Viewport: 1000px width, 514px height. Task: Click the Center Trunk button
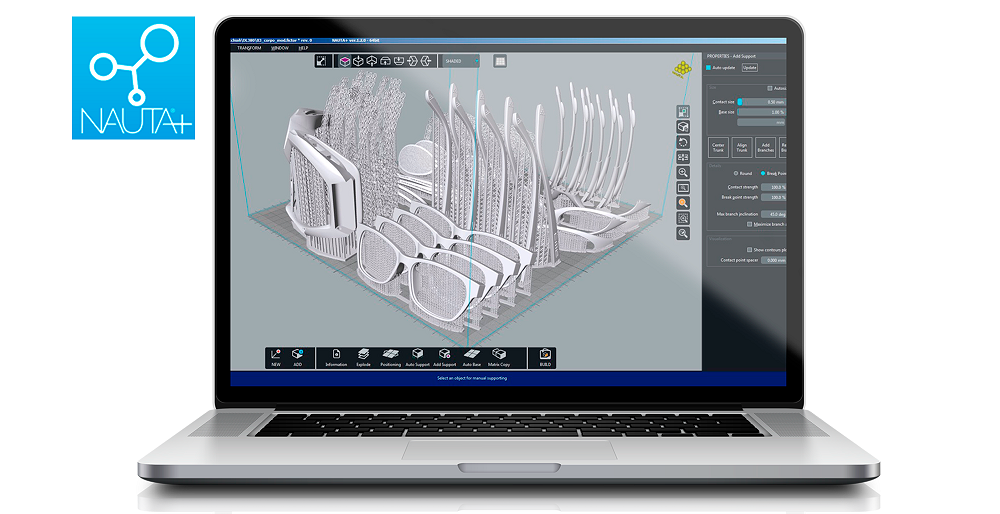(x=718, y=147)
